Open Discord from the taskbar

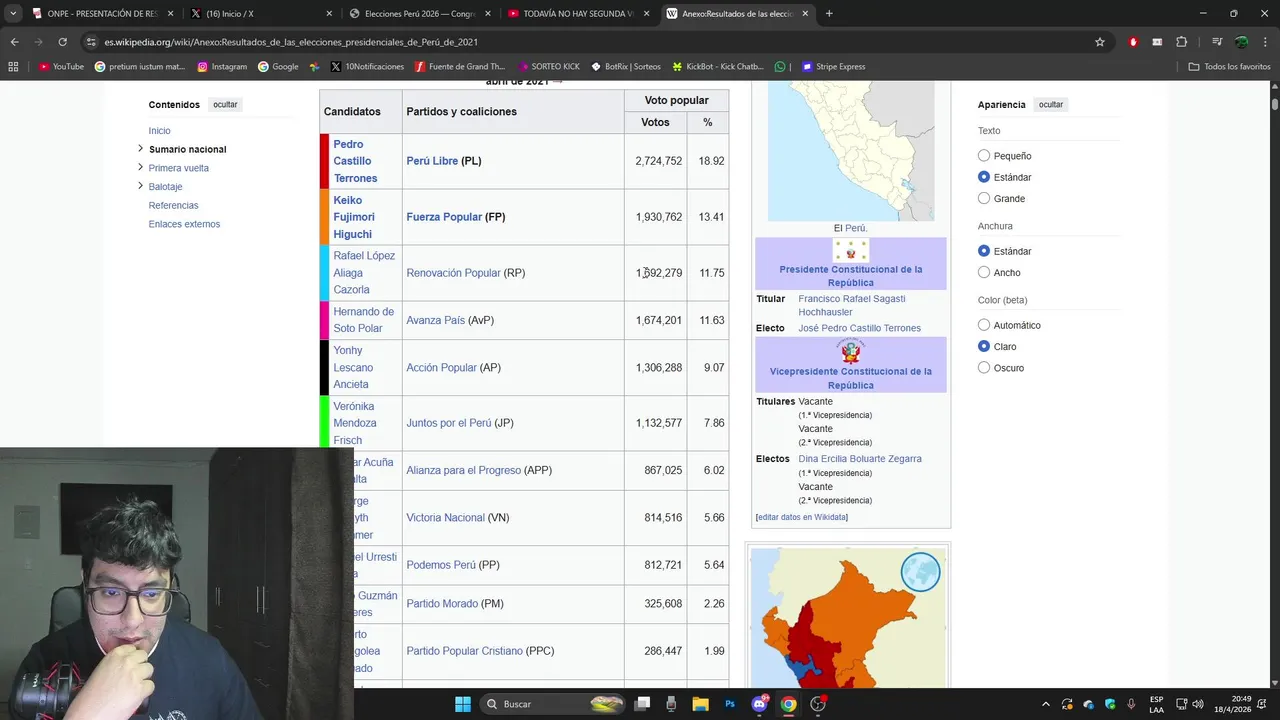click(759, 704)
